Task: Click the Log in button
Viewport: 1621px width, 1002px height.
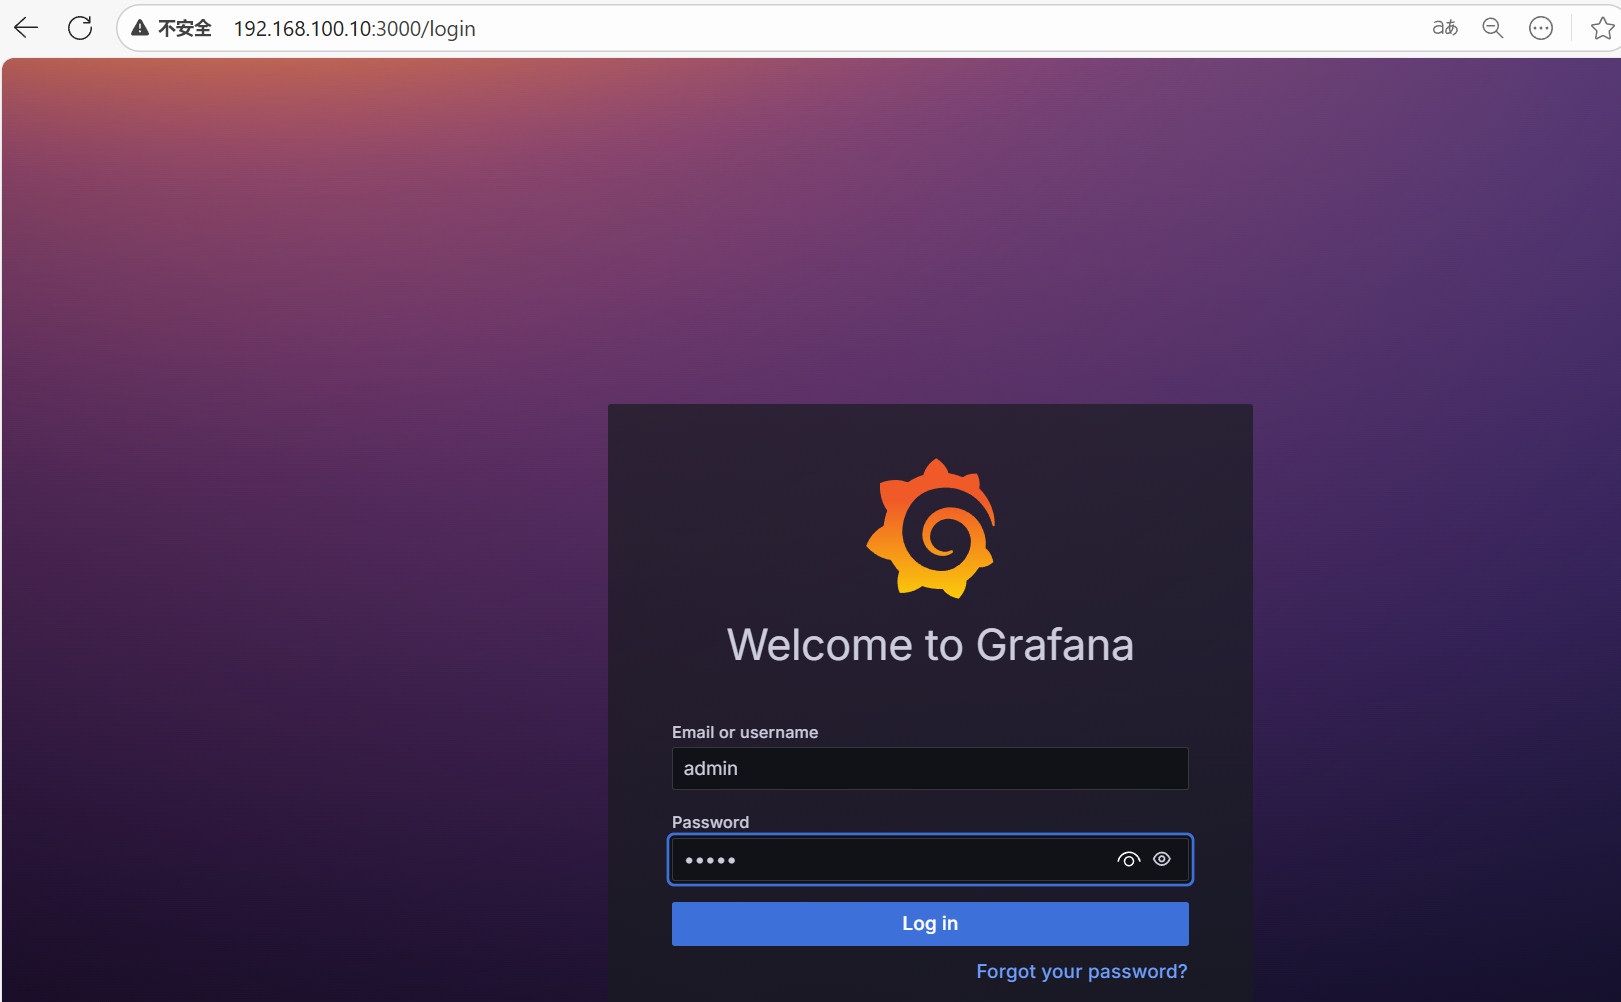Action: [930, 924]
